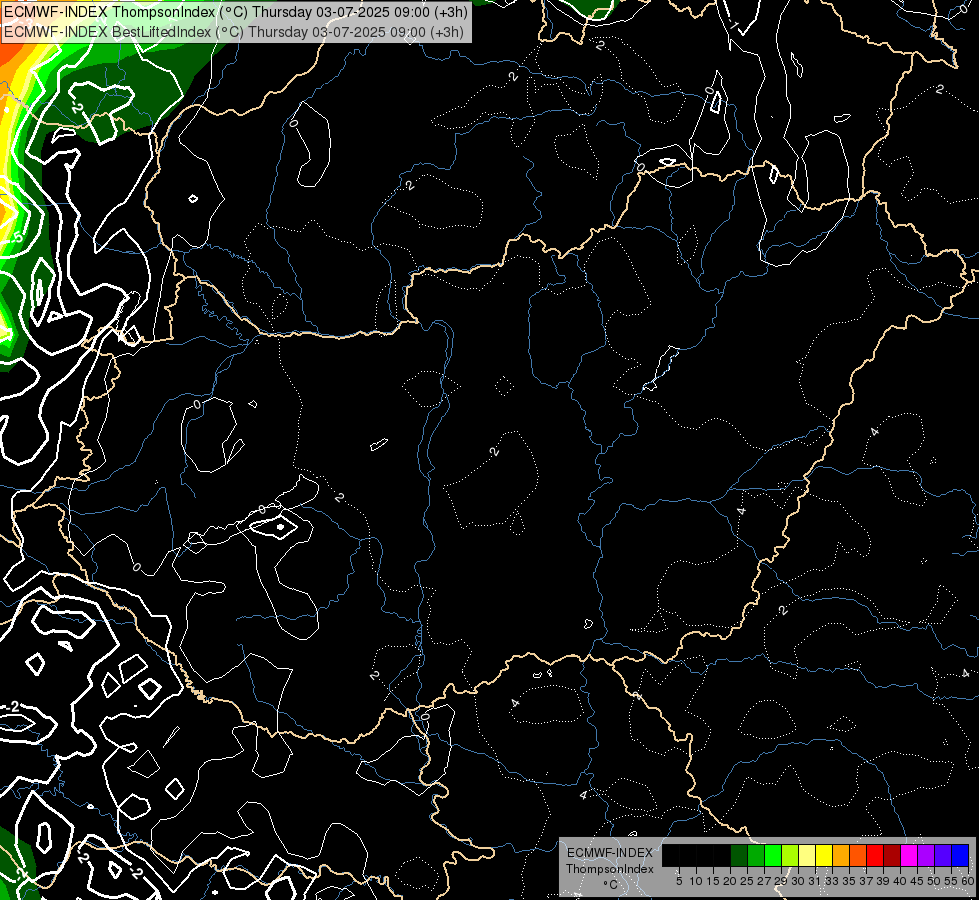Select the bright green 27–29 legend swatch
The image size is (979, 900).
pos(773,855)
